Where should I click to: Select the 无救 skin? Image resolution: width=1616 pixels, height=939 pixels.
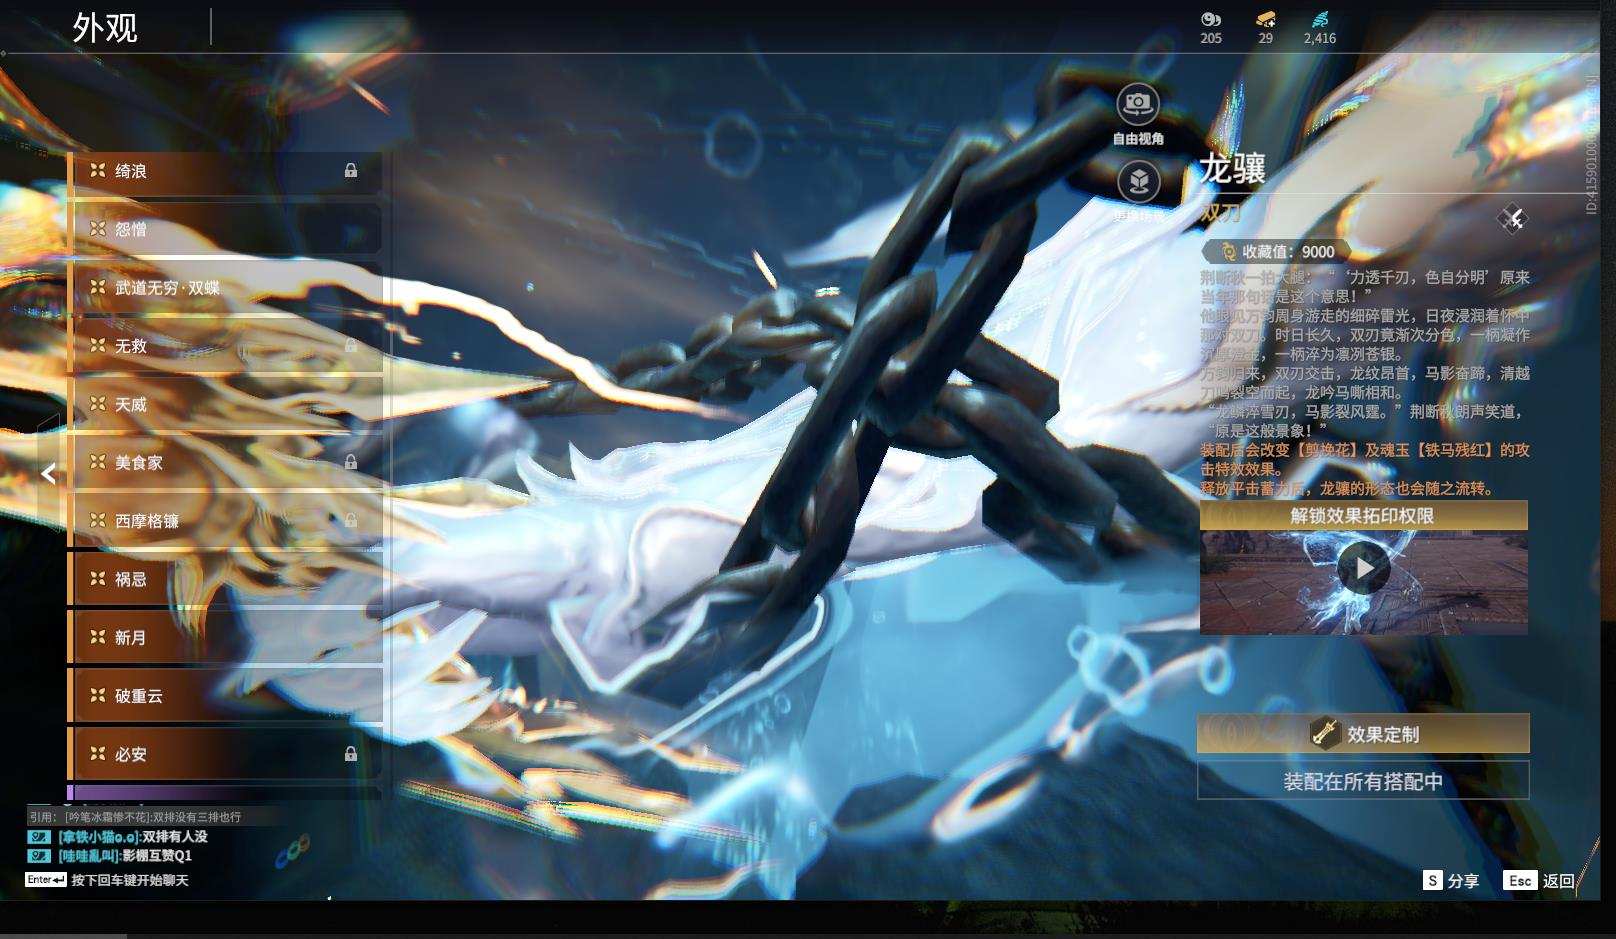click(226, 346)
